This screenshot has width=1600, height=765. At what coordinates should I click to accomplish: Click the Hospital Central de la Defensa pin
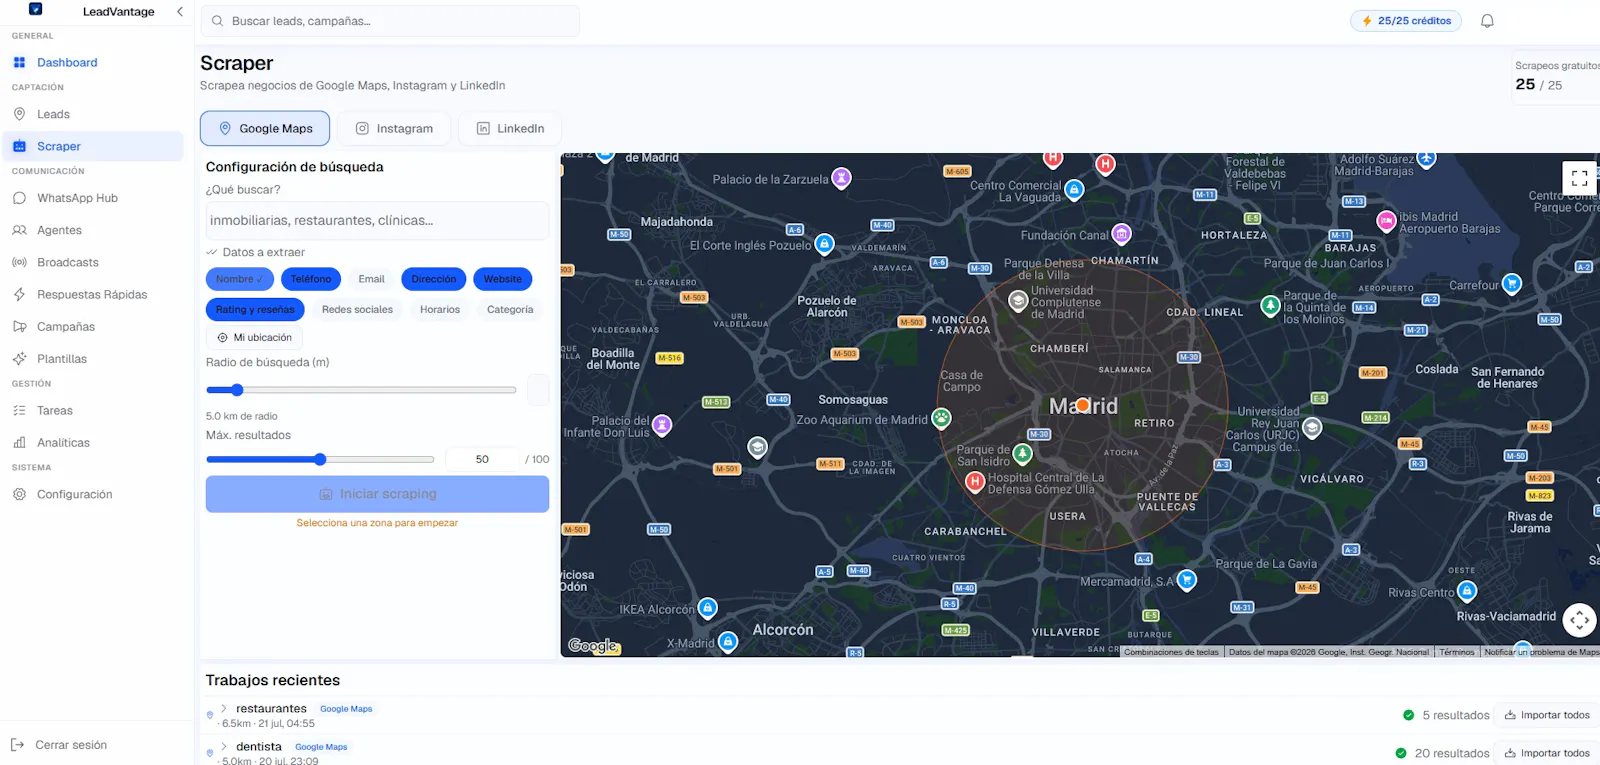[x=975, y=482]
